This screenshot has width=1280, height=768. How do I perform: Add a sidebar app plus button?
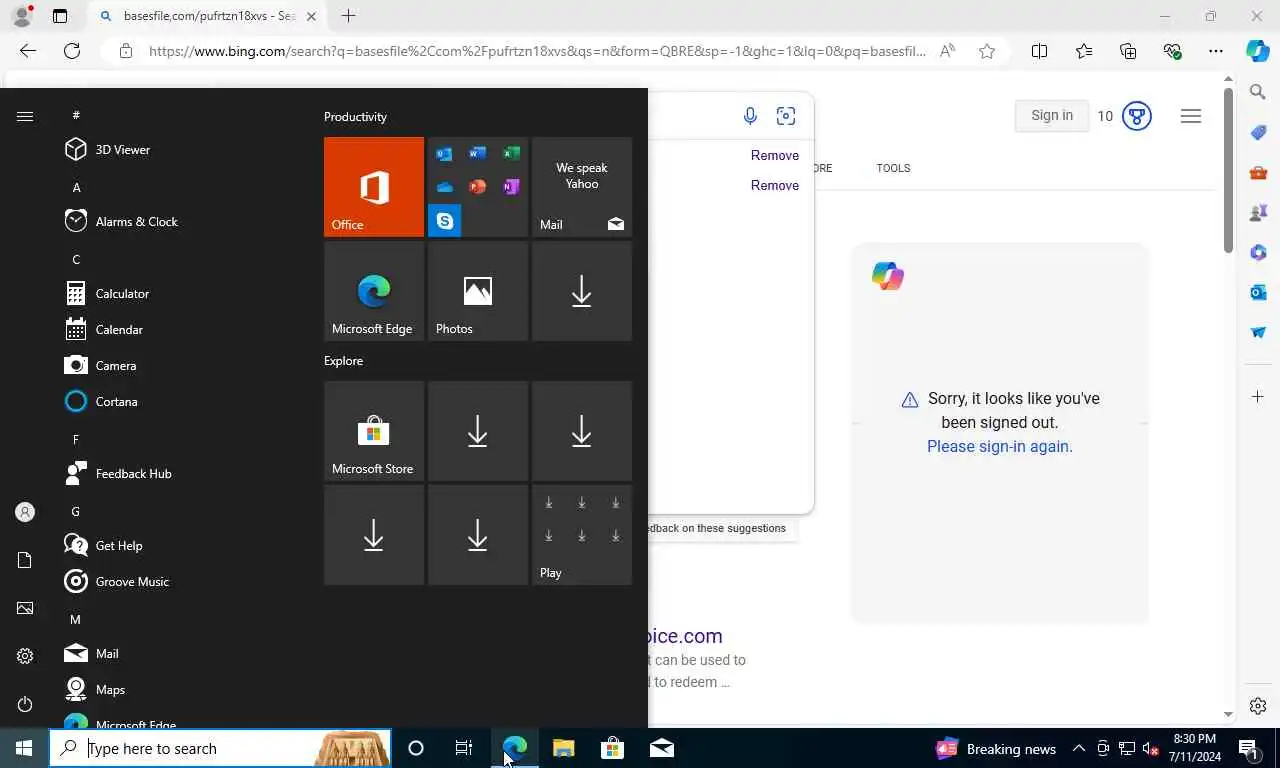[x=1258, y=397]
